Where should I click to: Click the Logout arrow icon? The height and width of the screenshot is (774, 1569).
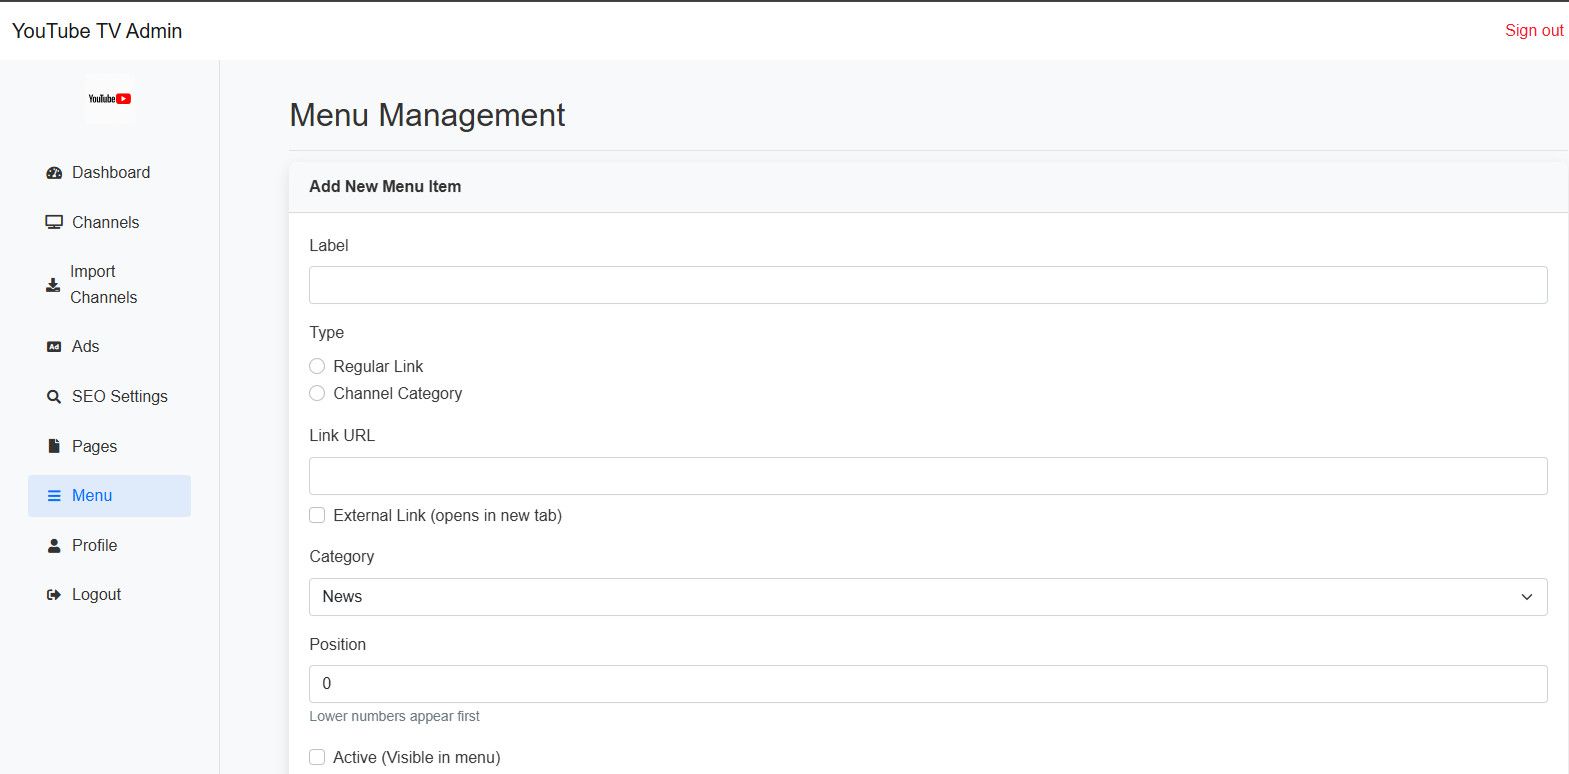pyautogui.click(x=54, y=595)
